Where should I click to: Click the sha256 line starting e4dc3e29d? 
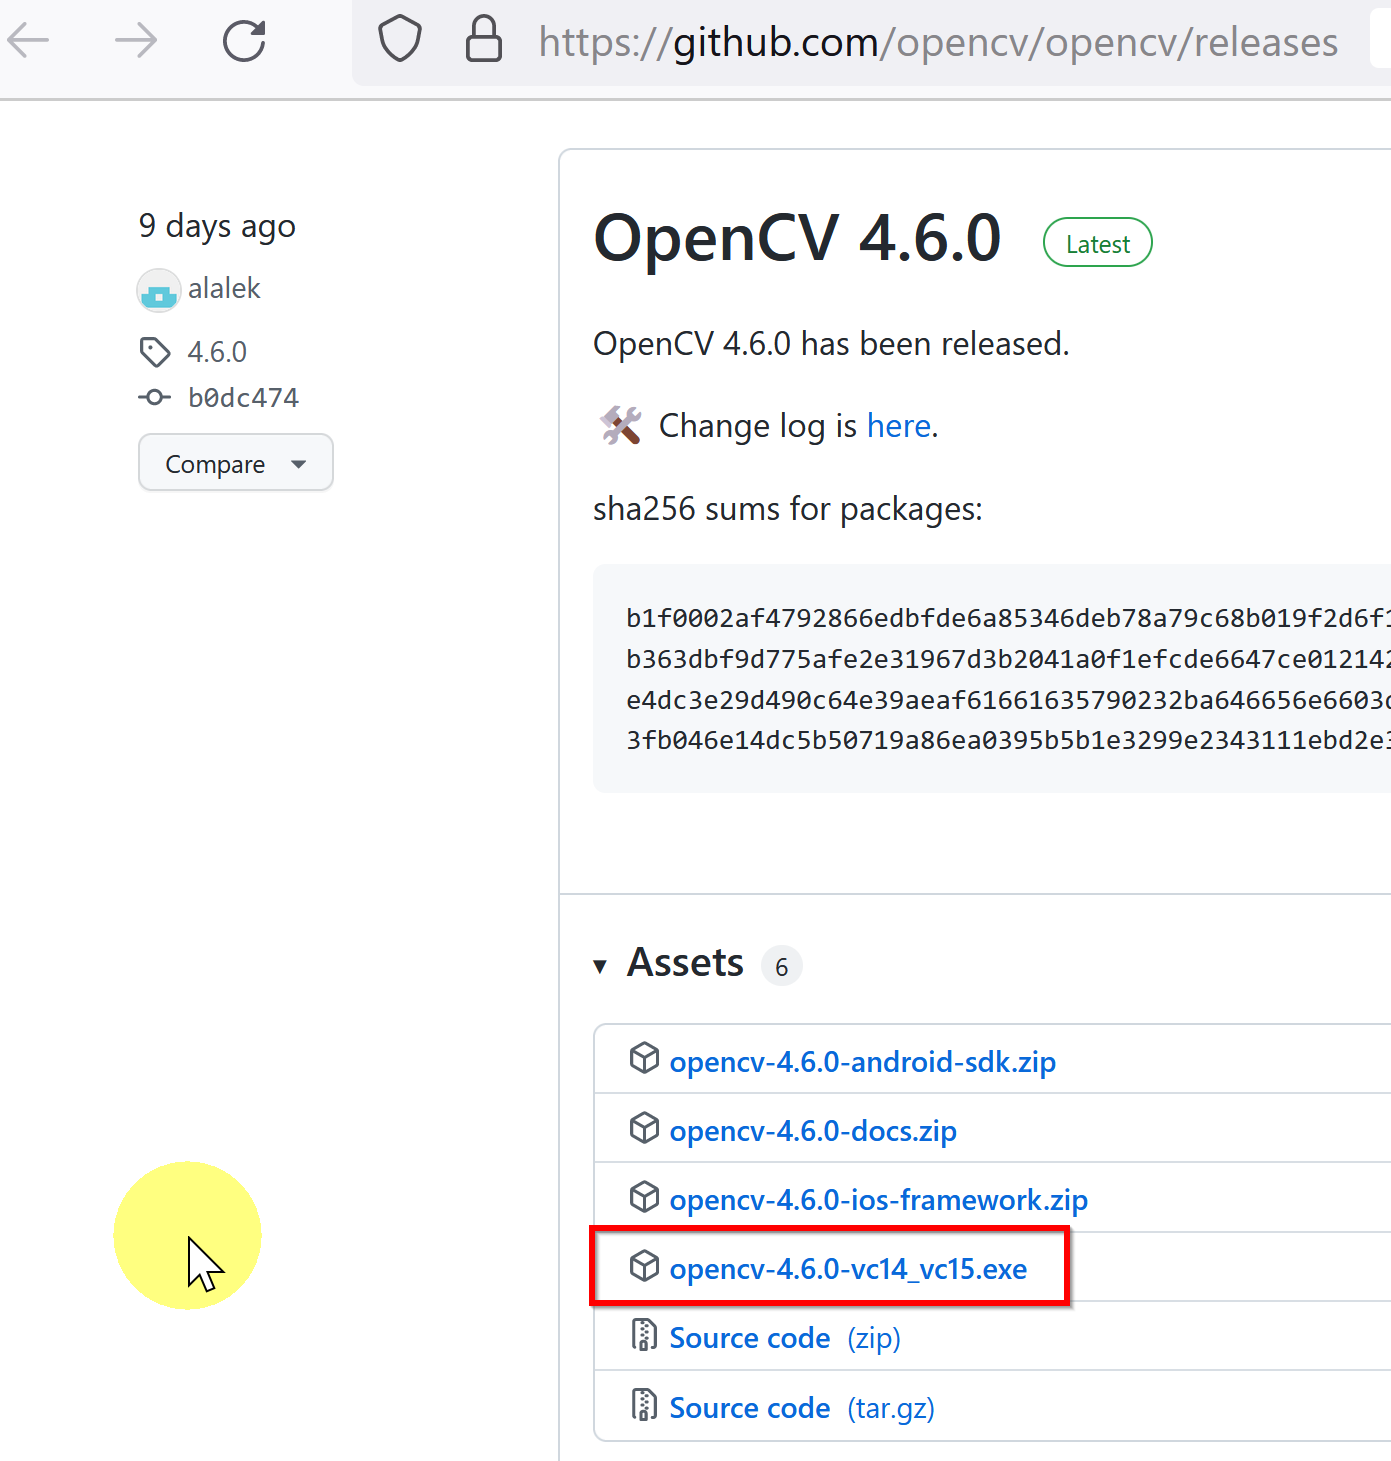coord(1008,700)
